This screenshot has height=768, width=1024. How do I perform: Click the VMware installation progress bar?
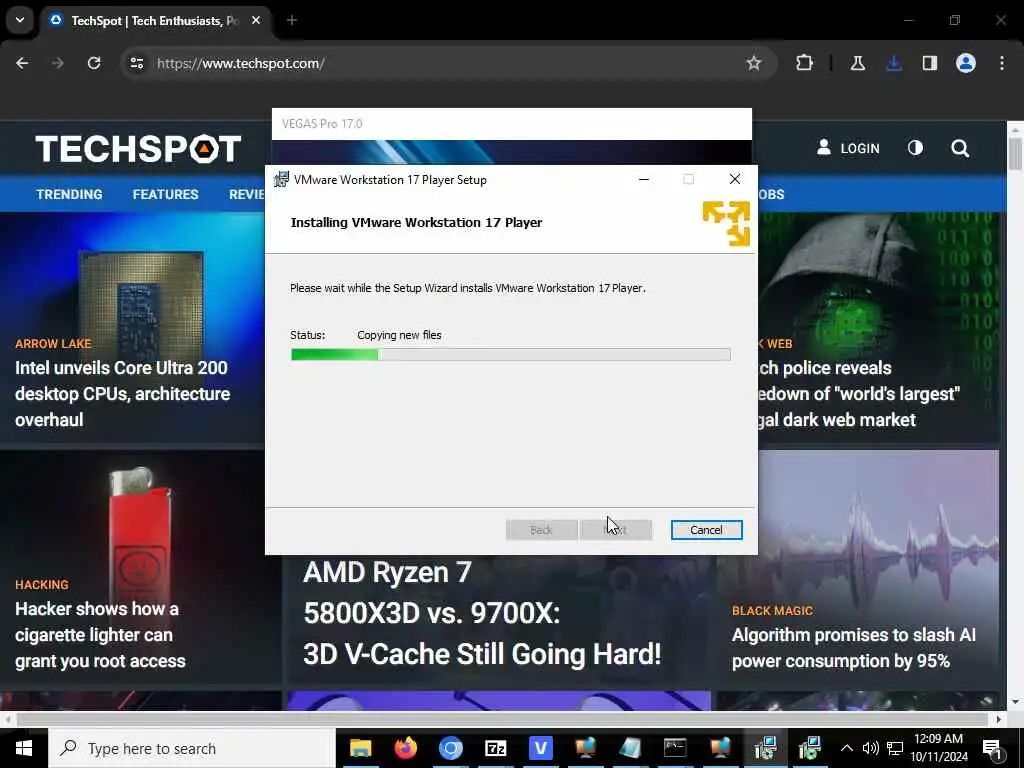[511, 355]
